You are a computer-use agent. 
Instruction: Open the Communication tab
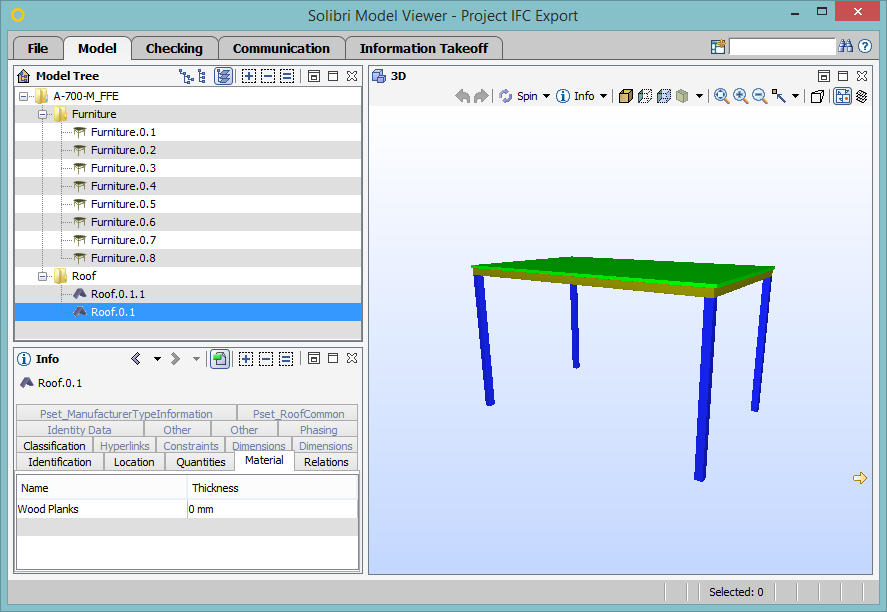(x=281, y=48)
